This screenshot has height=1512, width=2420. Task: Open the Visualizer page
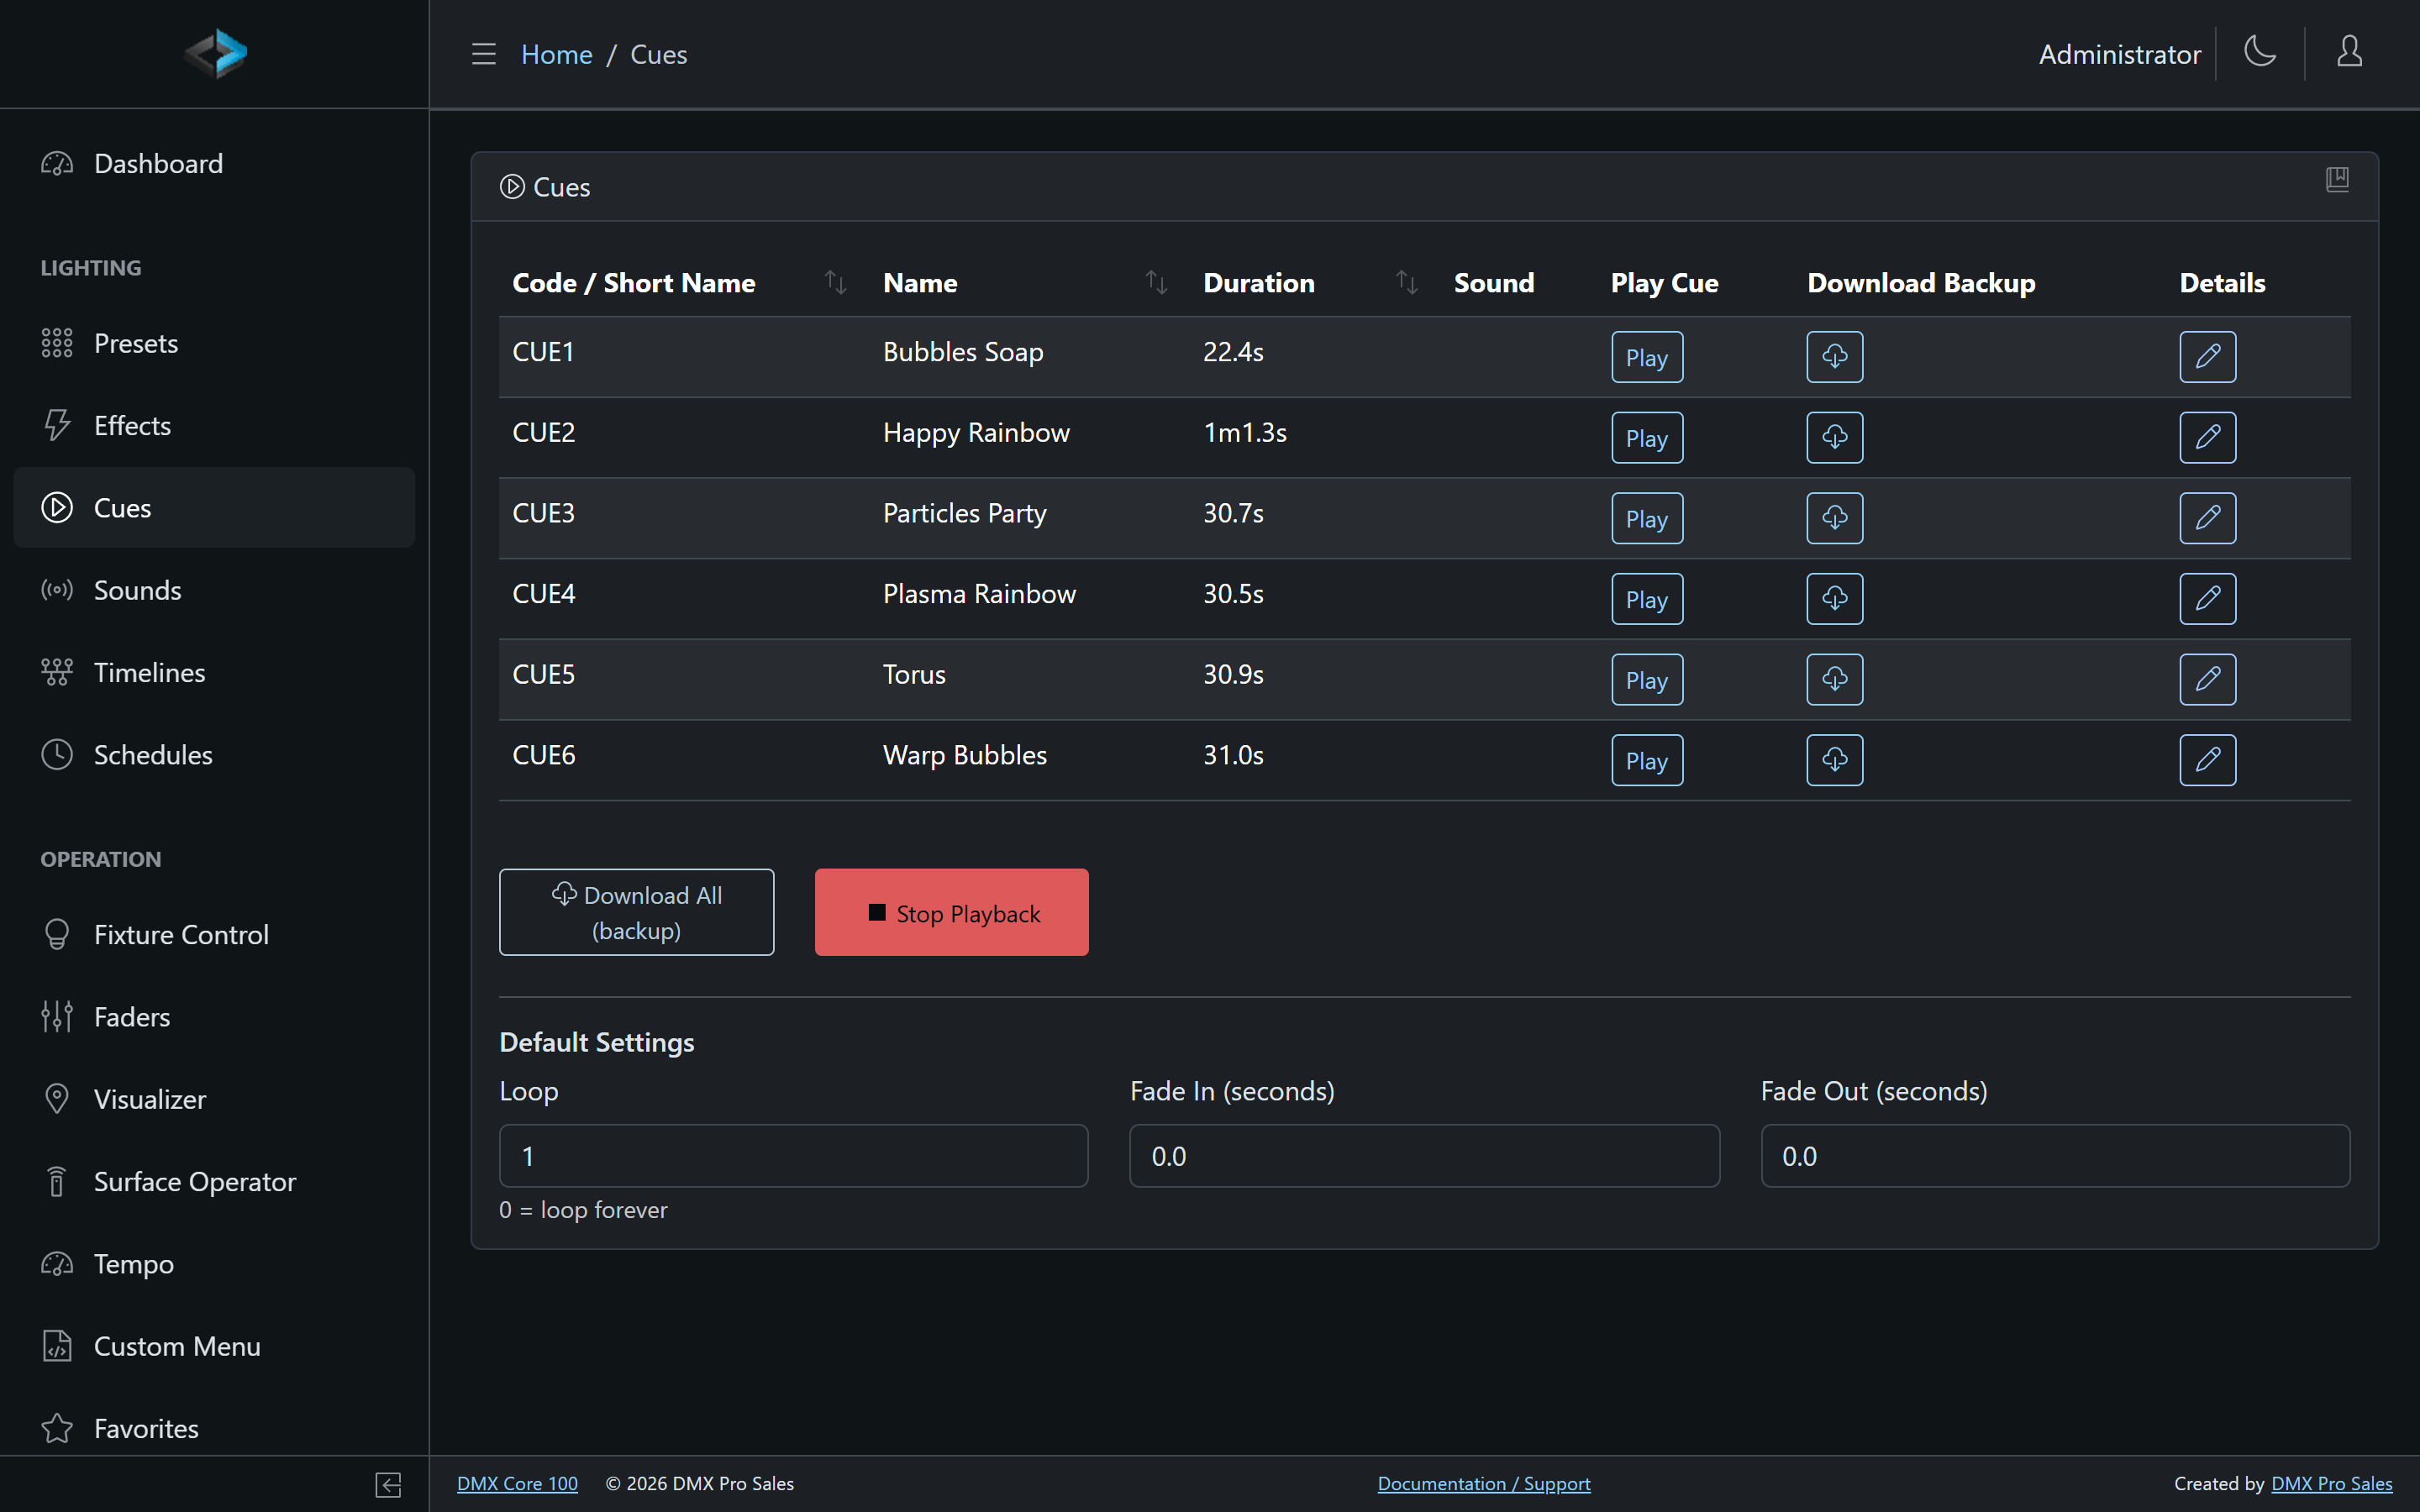click(x=214, y=1099)
